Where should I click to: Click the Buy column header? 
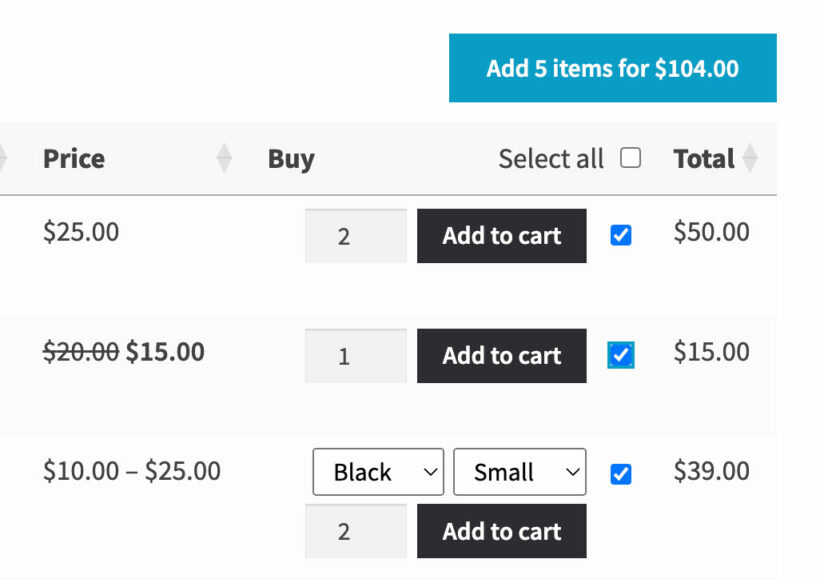[x=291, y=158]
